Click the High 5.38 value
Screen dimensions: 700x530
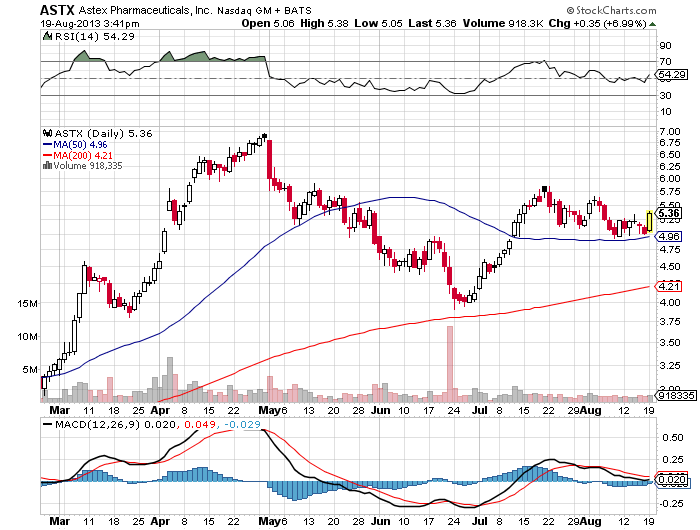pyautogui.click(x=324, y=23)
